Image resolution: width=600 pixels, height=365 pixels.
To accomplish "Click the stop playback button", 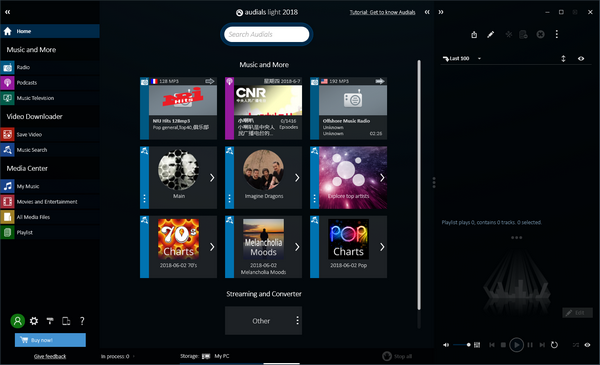I will (503, 345).
